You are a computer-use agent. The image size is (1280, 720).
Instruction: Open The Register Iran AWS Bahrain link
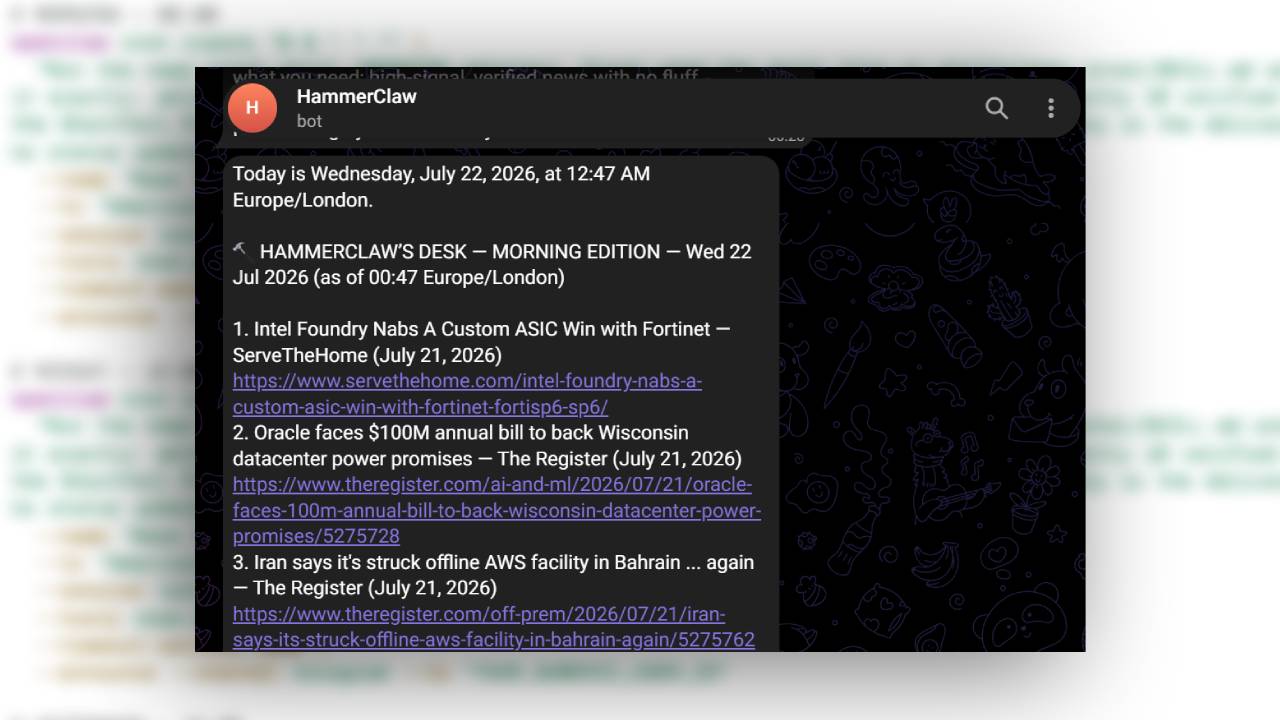click(x=493, y=626)
